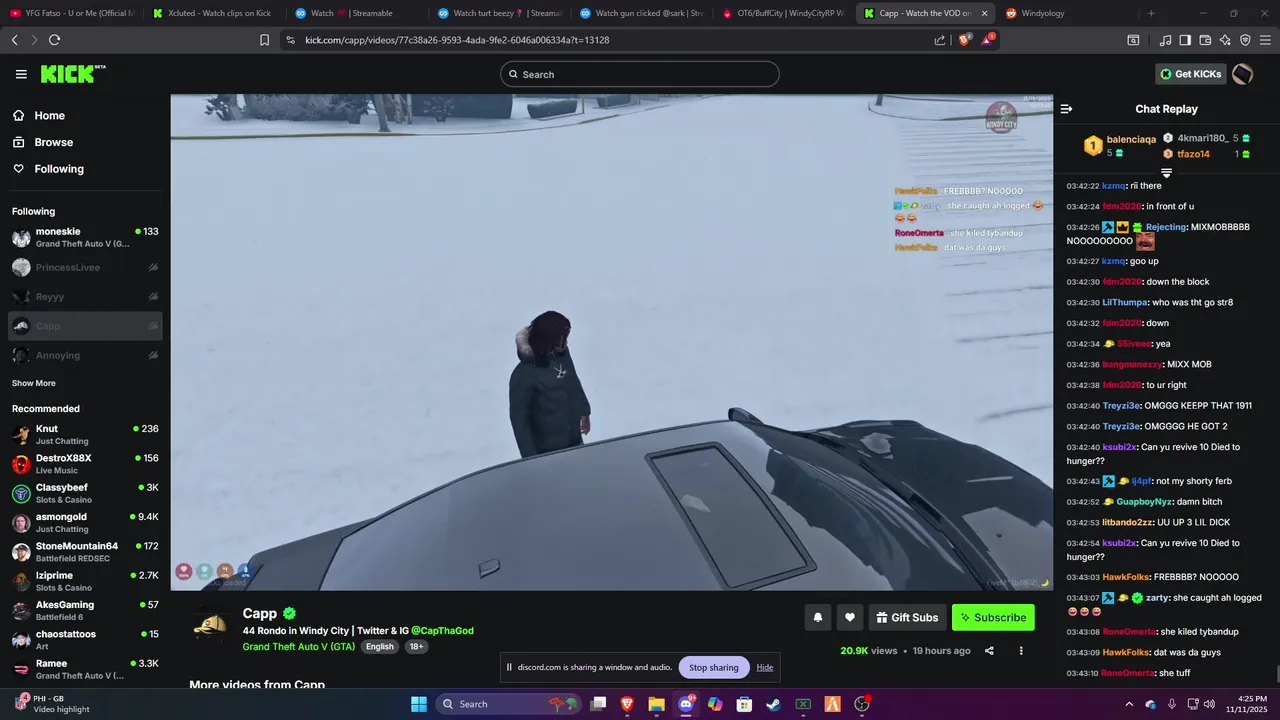This screenshot has height=720, width=1280.
Task: Switch to Xcluted Watch clips on Kick tab
Action: 212,13
